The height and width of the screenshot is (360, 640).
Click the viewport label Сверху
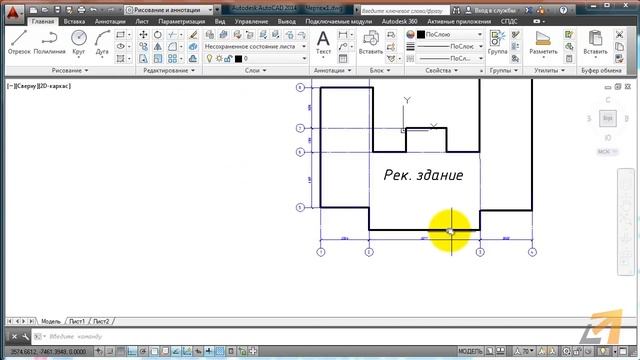click(27, 86)
